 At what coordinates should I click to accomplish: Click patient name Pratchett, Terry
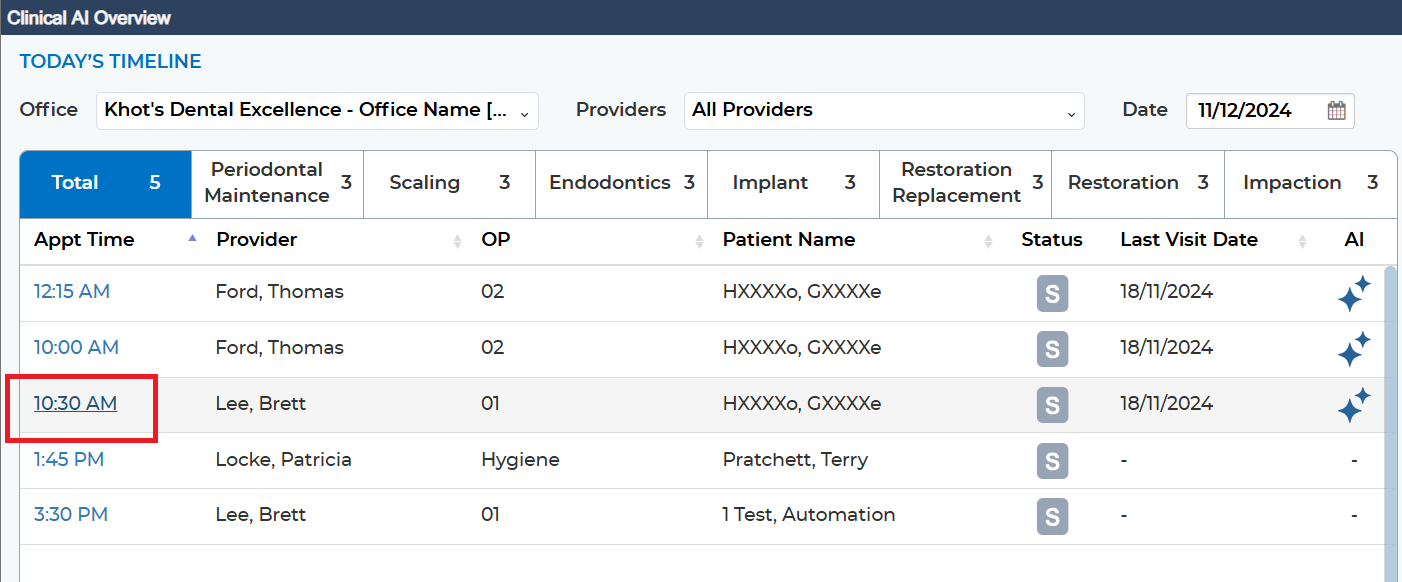tap(795, 460)
